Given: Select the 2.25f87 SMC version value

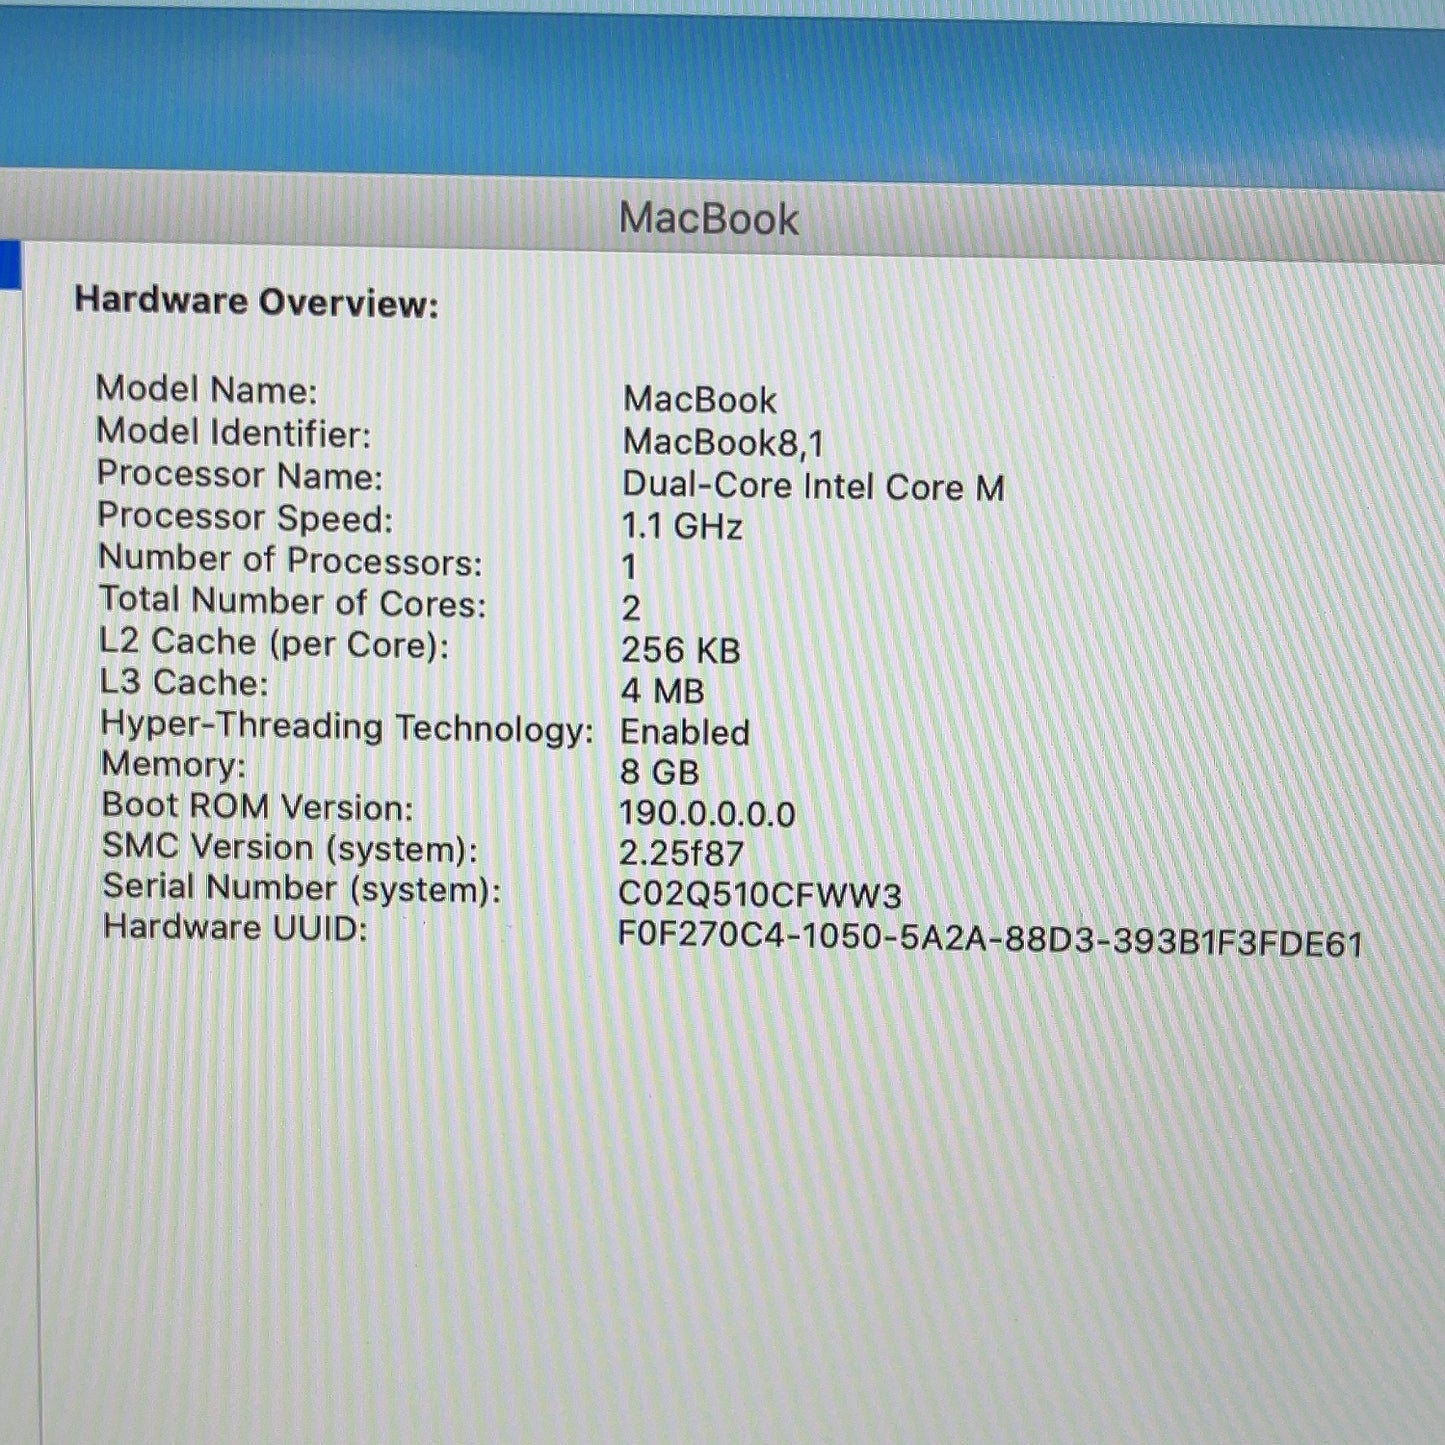Looking at the screenshot, I should pyautogui.click(x=681, y=853).
